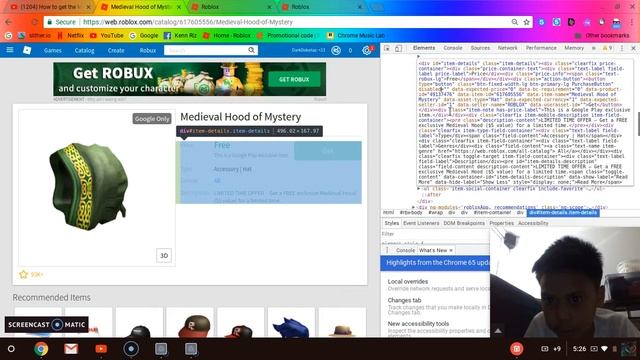Toggle the DevTools inspect element picker

[387, 48]
